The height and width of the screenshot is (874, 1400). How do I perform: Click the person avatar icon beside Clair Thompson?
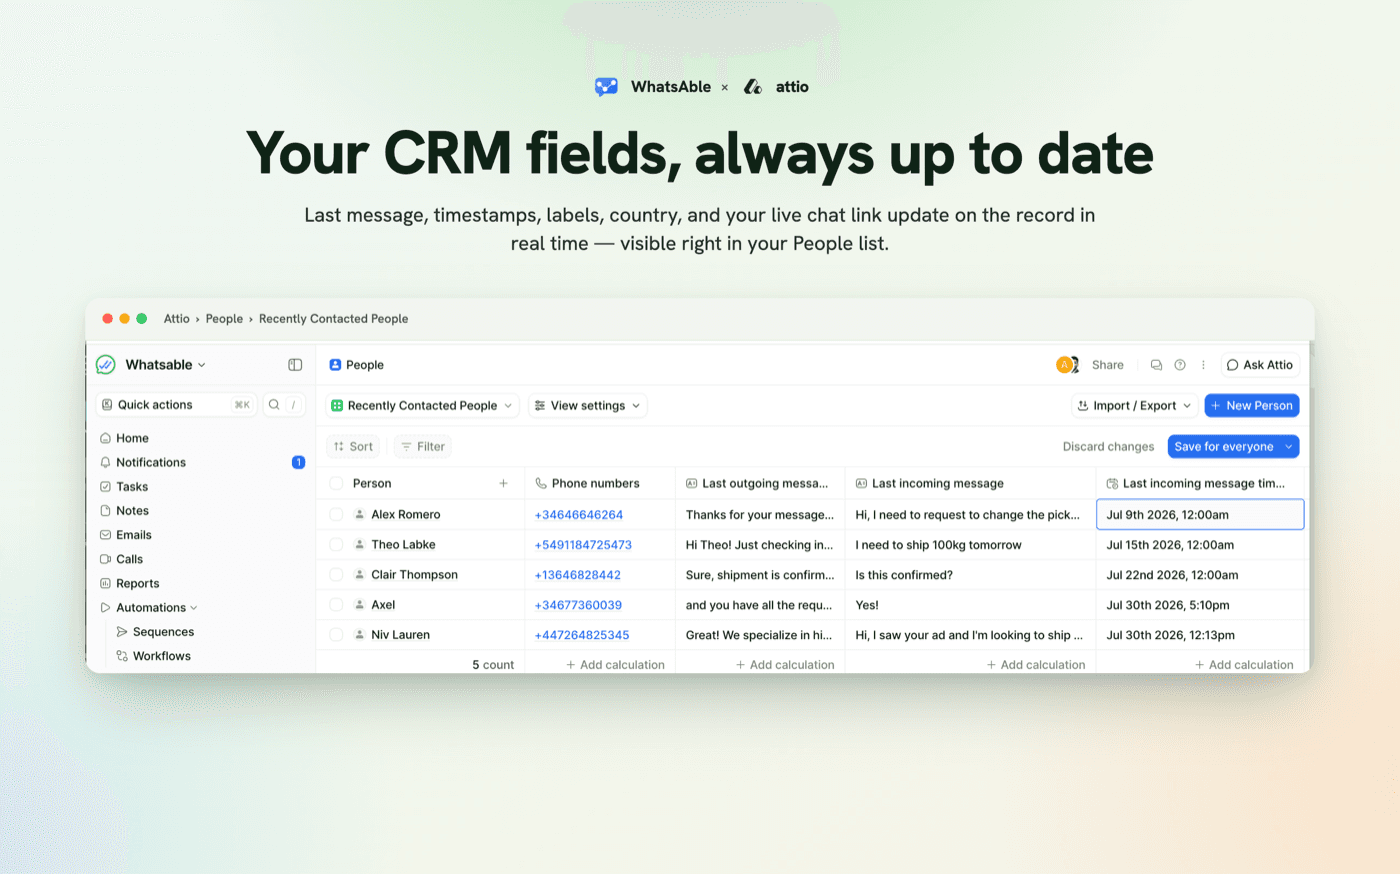point(359,575)
